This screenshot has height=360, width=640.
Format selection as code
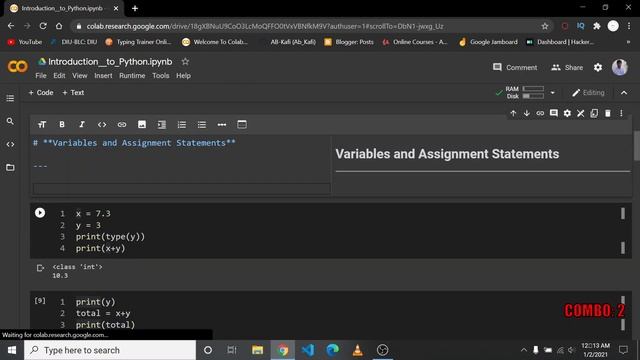pyautogui.click(x=102, y=124)
